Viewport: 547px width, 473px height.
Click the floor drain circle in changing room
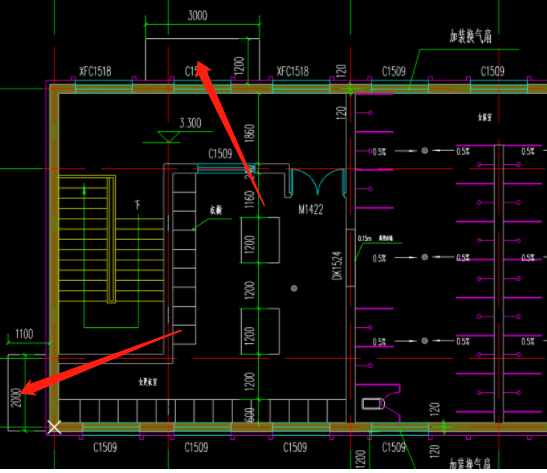coord(294,288)
